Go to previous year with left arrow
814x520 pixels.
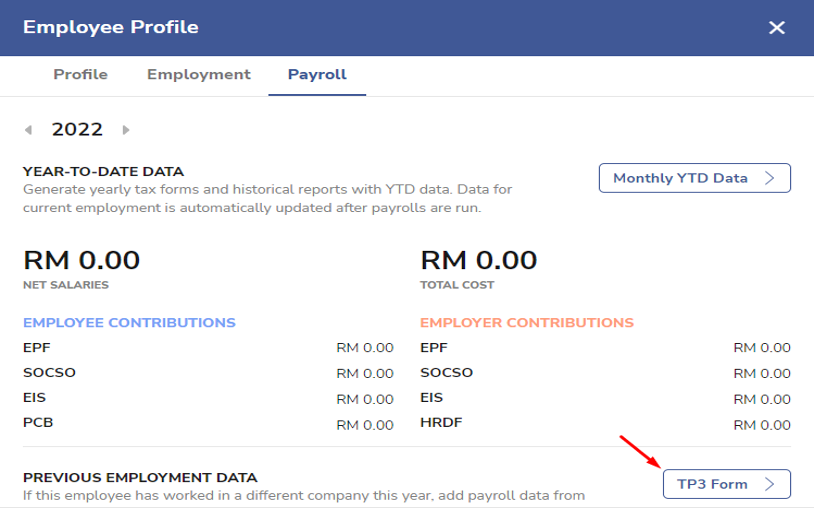tap(28, 130)
